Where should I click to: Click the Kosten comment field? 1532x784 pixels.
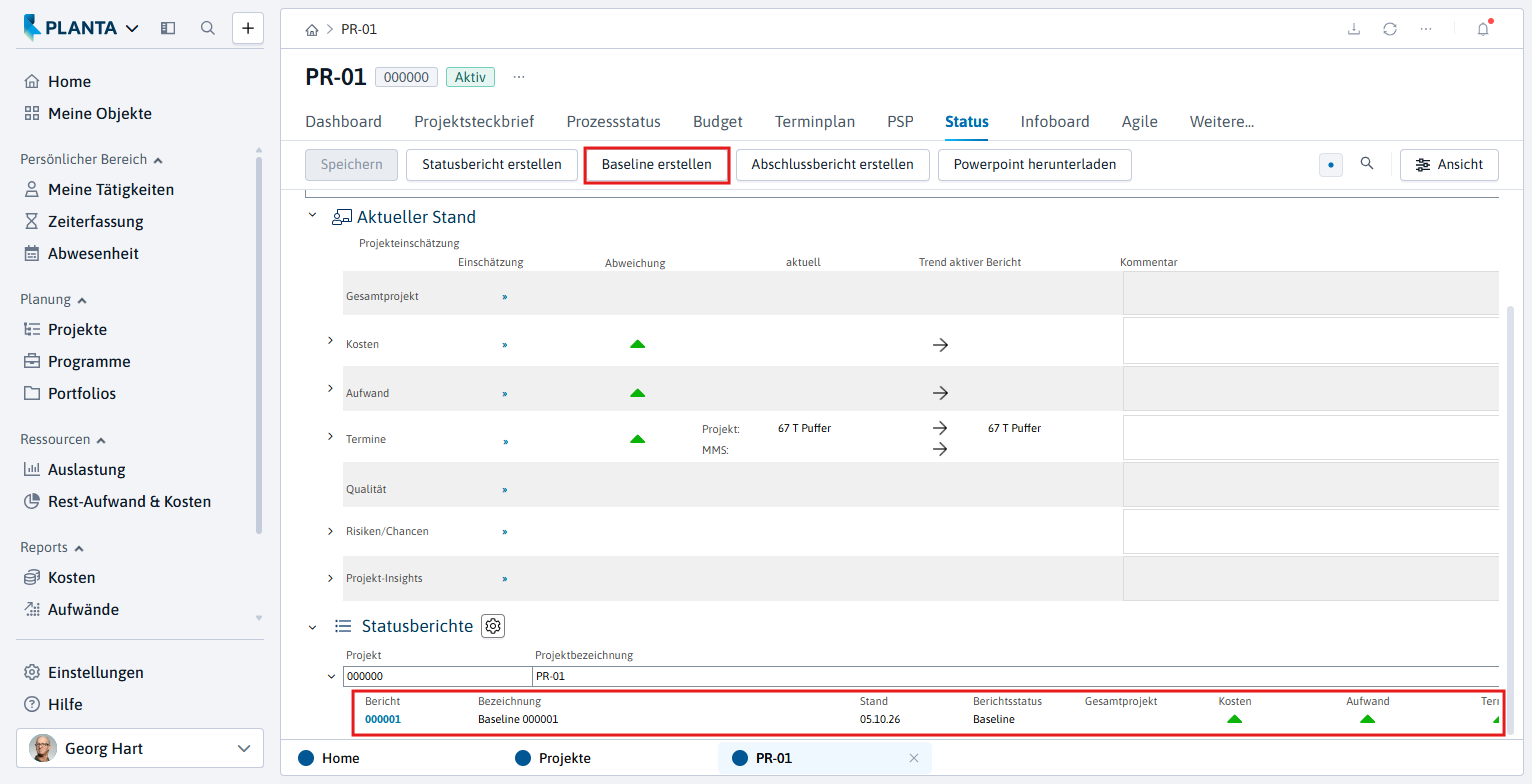coord(1311,341)
